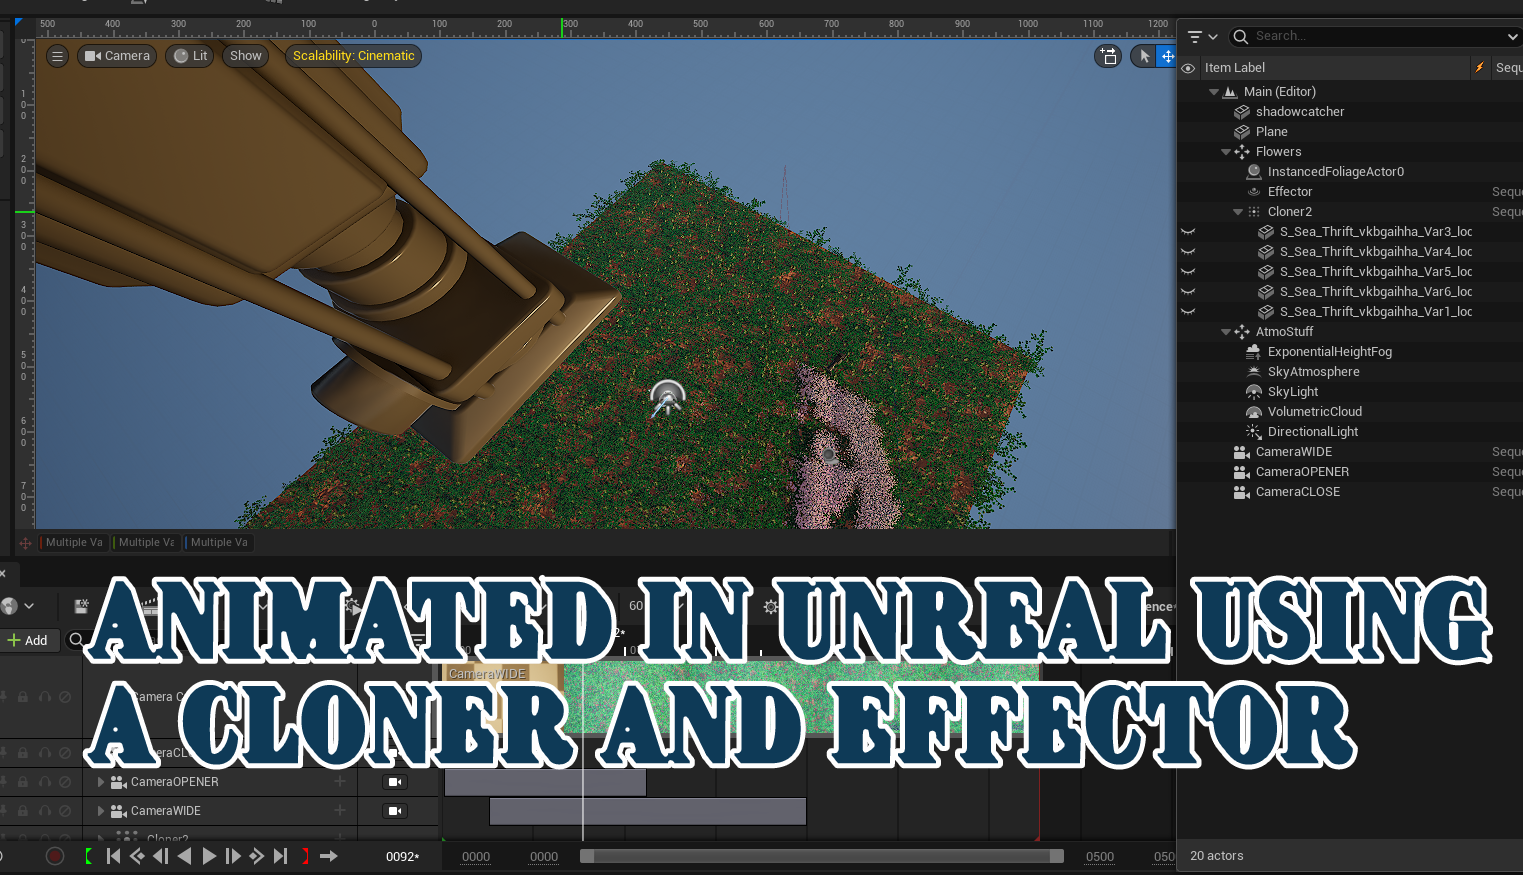Open Outliner filter settings dropdown
Screen dimensions: 1523x875
[1202, 36]
